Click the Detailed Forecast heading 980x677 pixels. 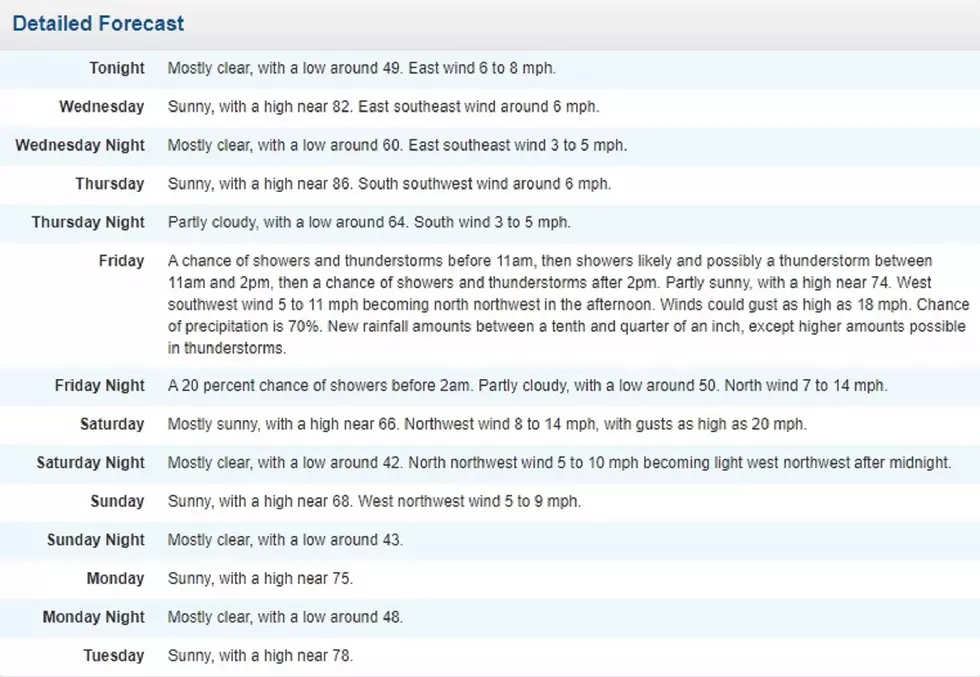pyautogui.click(x=98, y=24)
